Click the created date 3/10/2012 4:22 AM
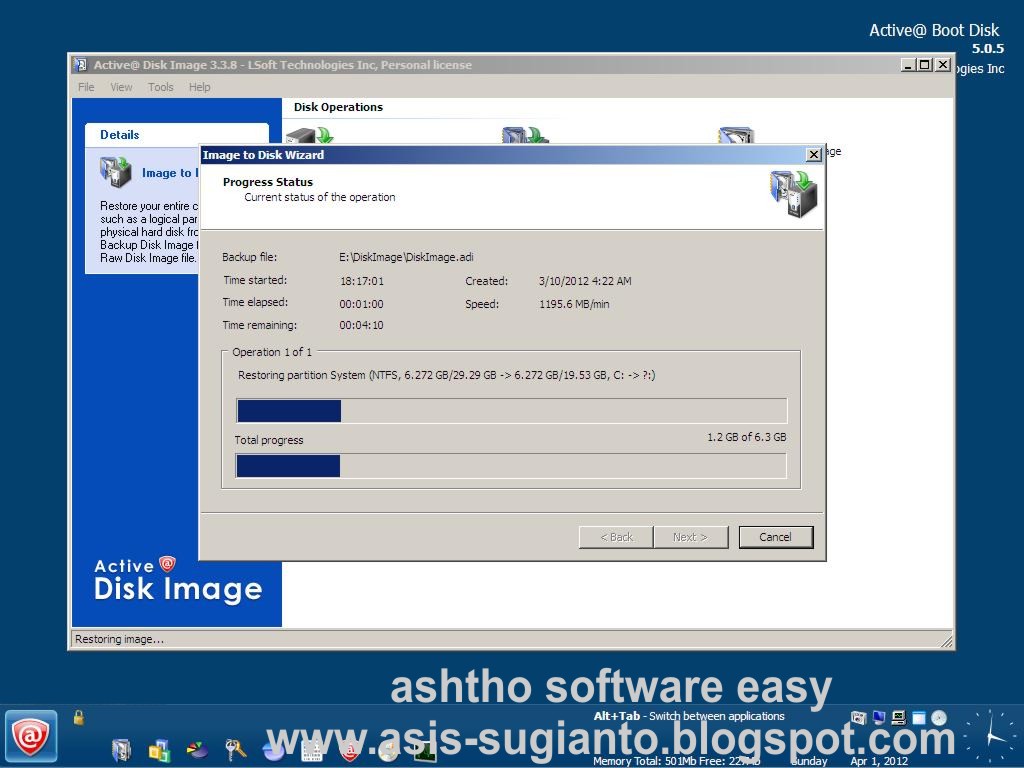Screen dimensions: 1024x768 tap(585, 281)
